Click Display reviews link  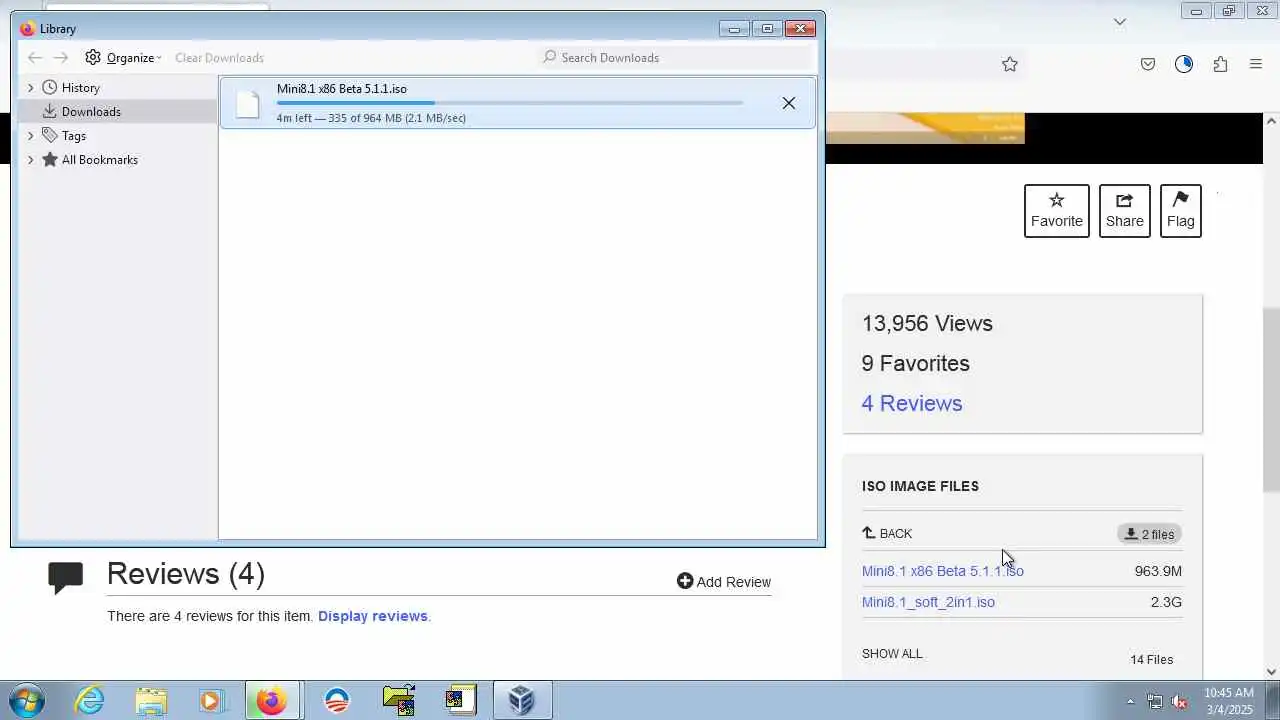tap(372, 616)
